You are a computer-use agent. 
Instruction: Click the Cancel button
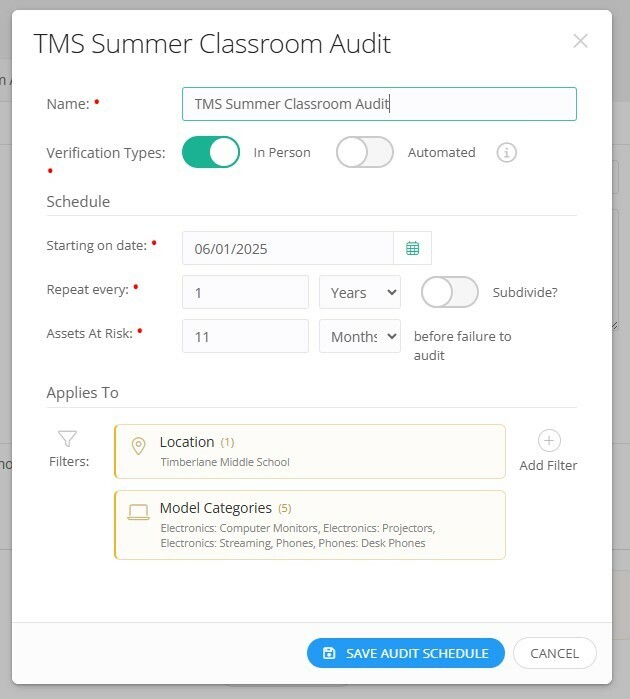555,653
